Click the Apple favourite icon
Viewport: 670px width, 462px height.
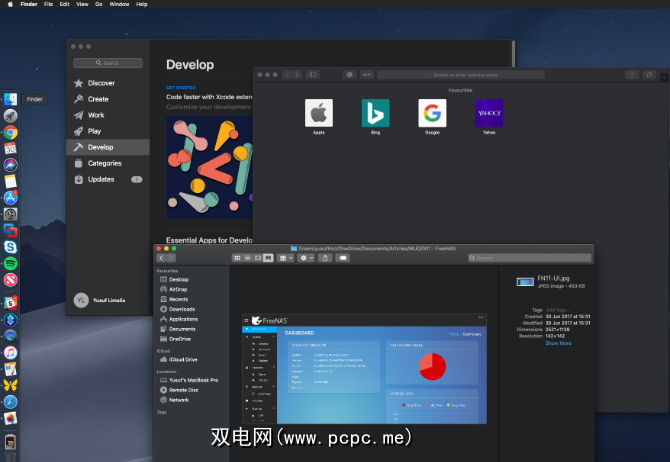(x=318, y=113)
